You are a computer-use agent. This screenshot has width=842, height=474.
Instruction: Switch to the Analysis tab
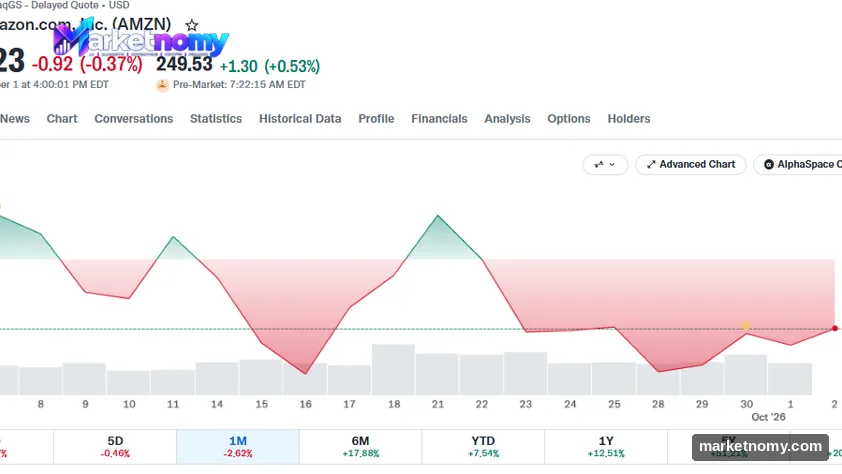[507, 119]
